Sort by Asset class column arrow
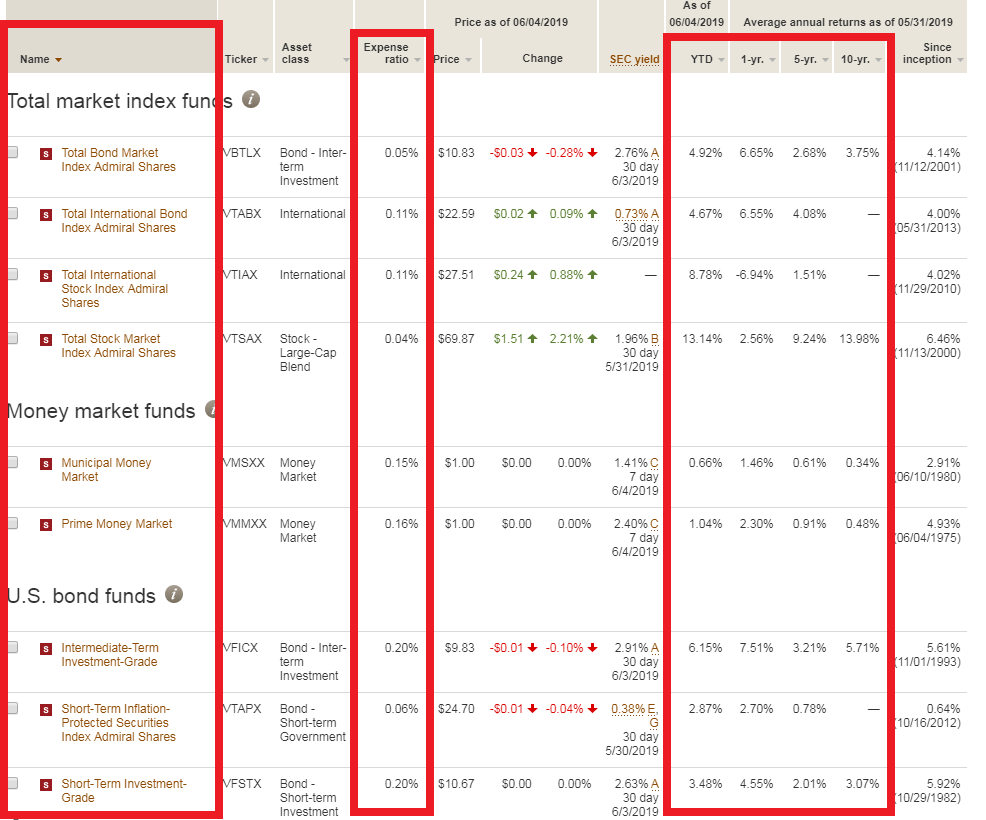This screenshot has width=986, height=820. click(346, 60)
